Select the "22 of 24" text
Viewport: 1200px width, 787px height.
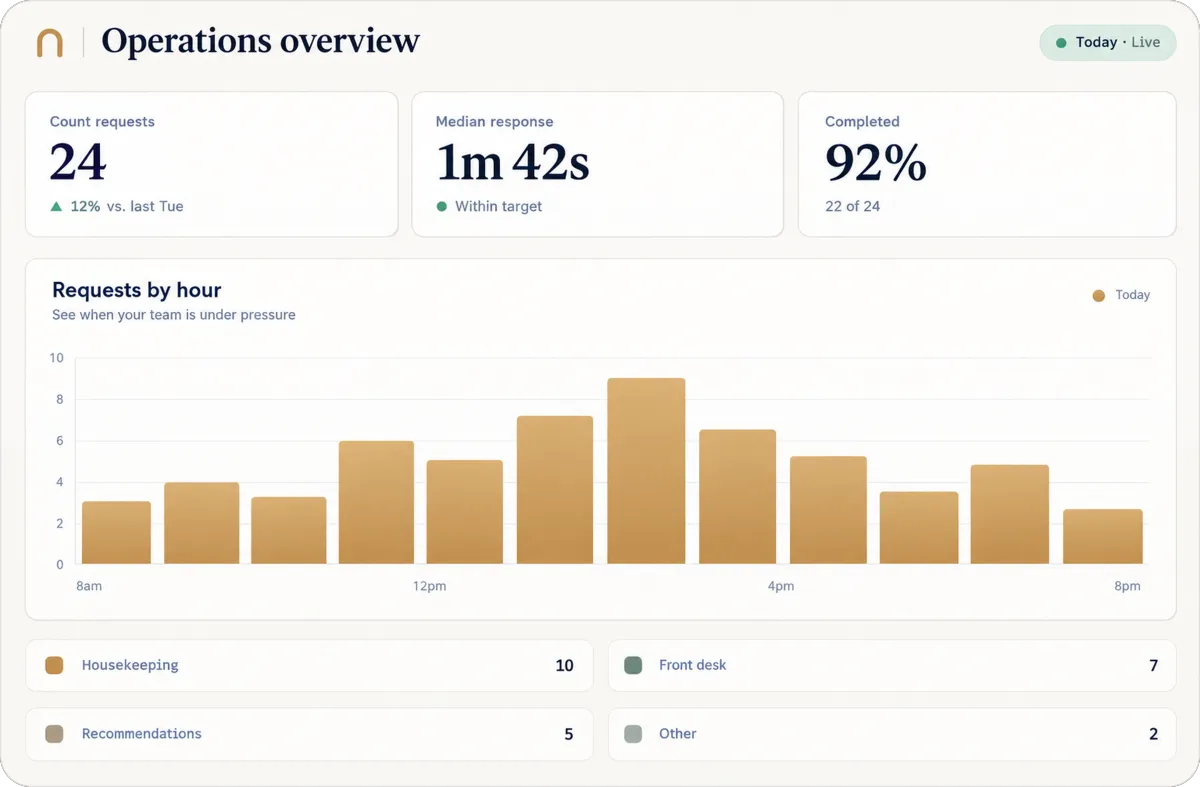coord(852,206)
